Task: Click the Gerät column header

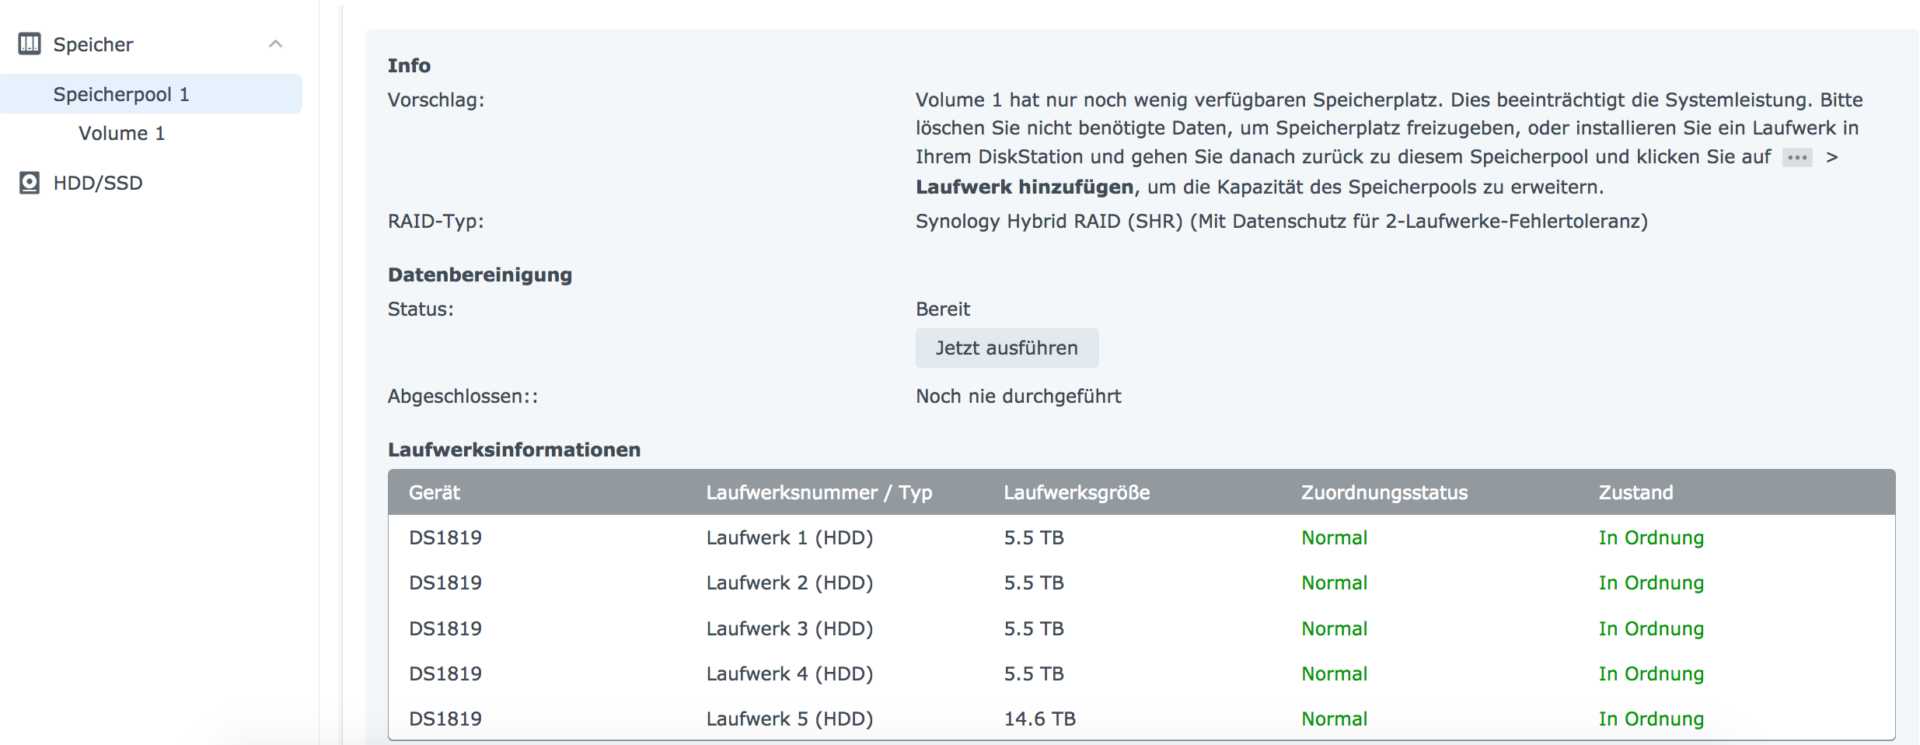Action: (x=435, y=492)
